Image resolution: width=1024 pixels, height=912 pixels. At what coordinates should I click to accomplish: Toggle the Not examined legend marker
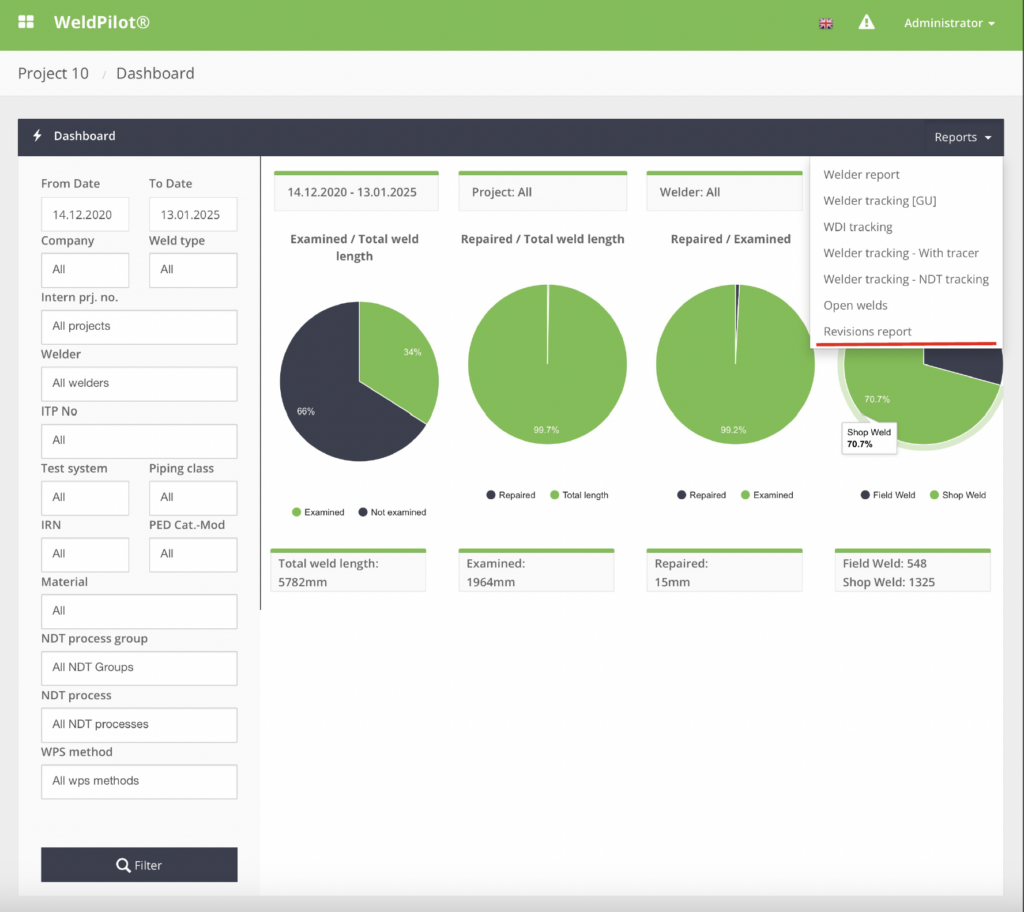[x=365, y=512]
